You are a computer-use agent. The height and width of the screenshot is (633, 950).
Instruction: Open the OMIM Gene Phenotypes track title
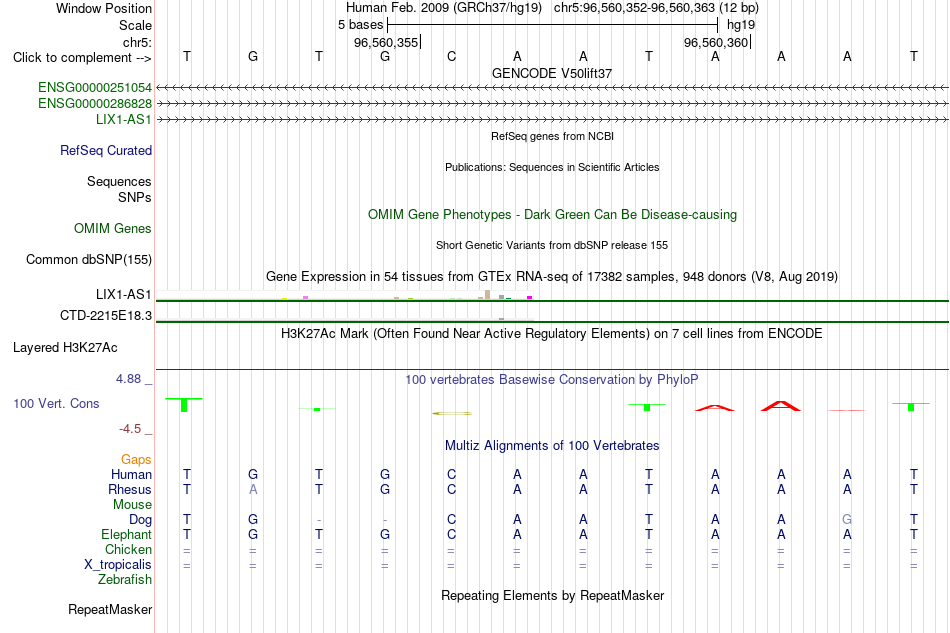pos(553,214)
